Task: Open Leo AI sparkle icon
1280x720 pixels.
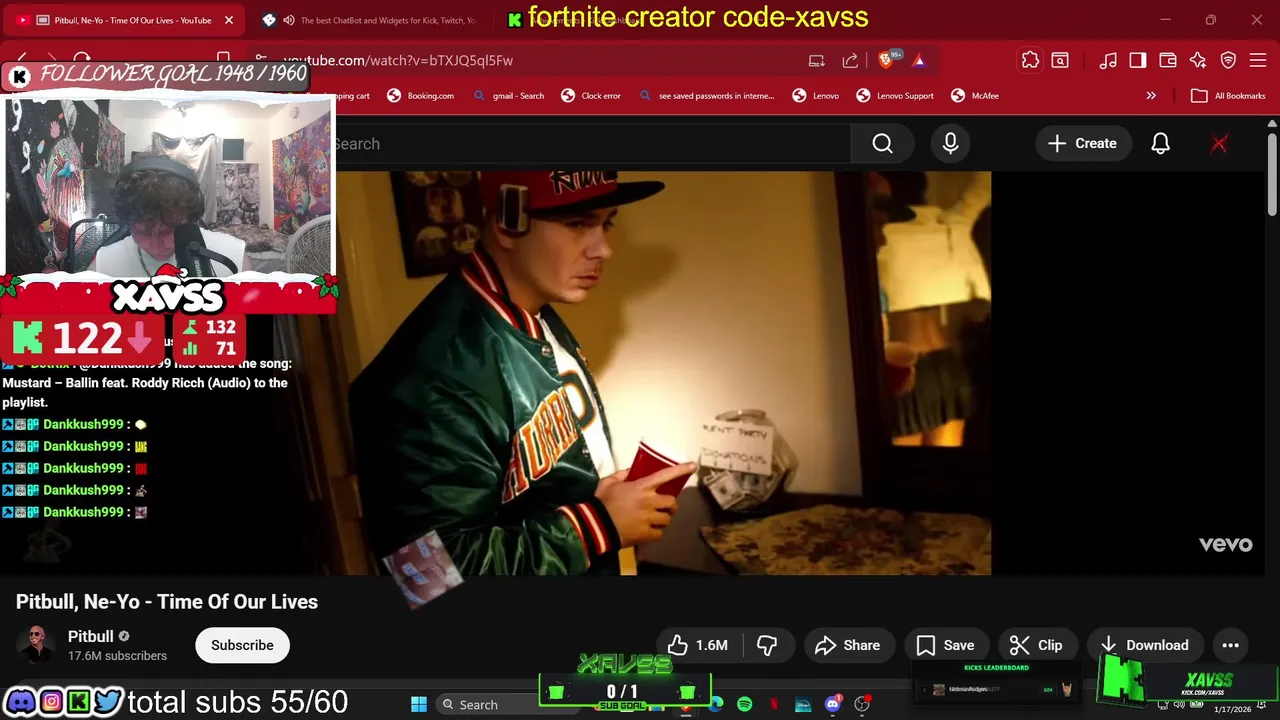Action: [x=1198, y=60]
